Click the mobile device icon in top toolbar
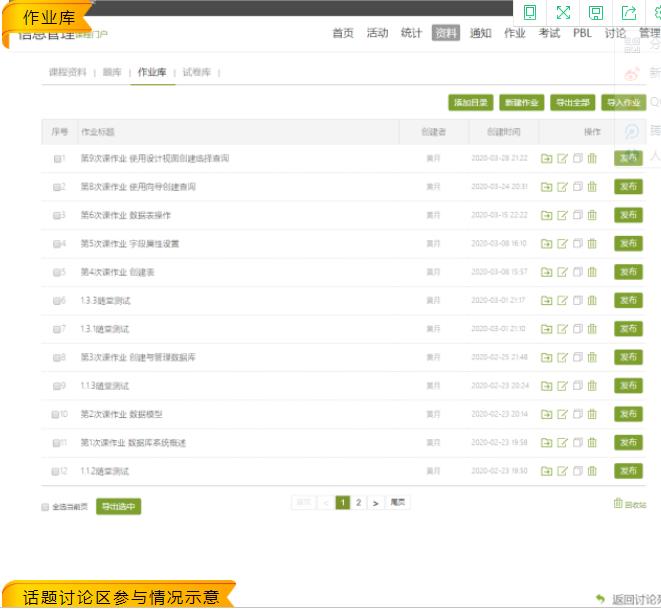 coord(530,12)
